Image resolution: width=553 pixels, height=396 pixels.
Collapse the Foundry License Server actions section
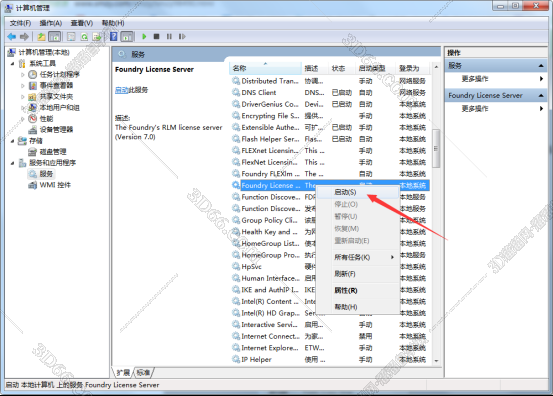(x=541, y=95)
